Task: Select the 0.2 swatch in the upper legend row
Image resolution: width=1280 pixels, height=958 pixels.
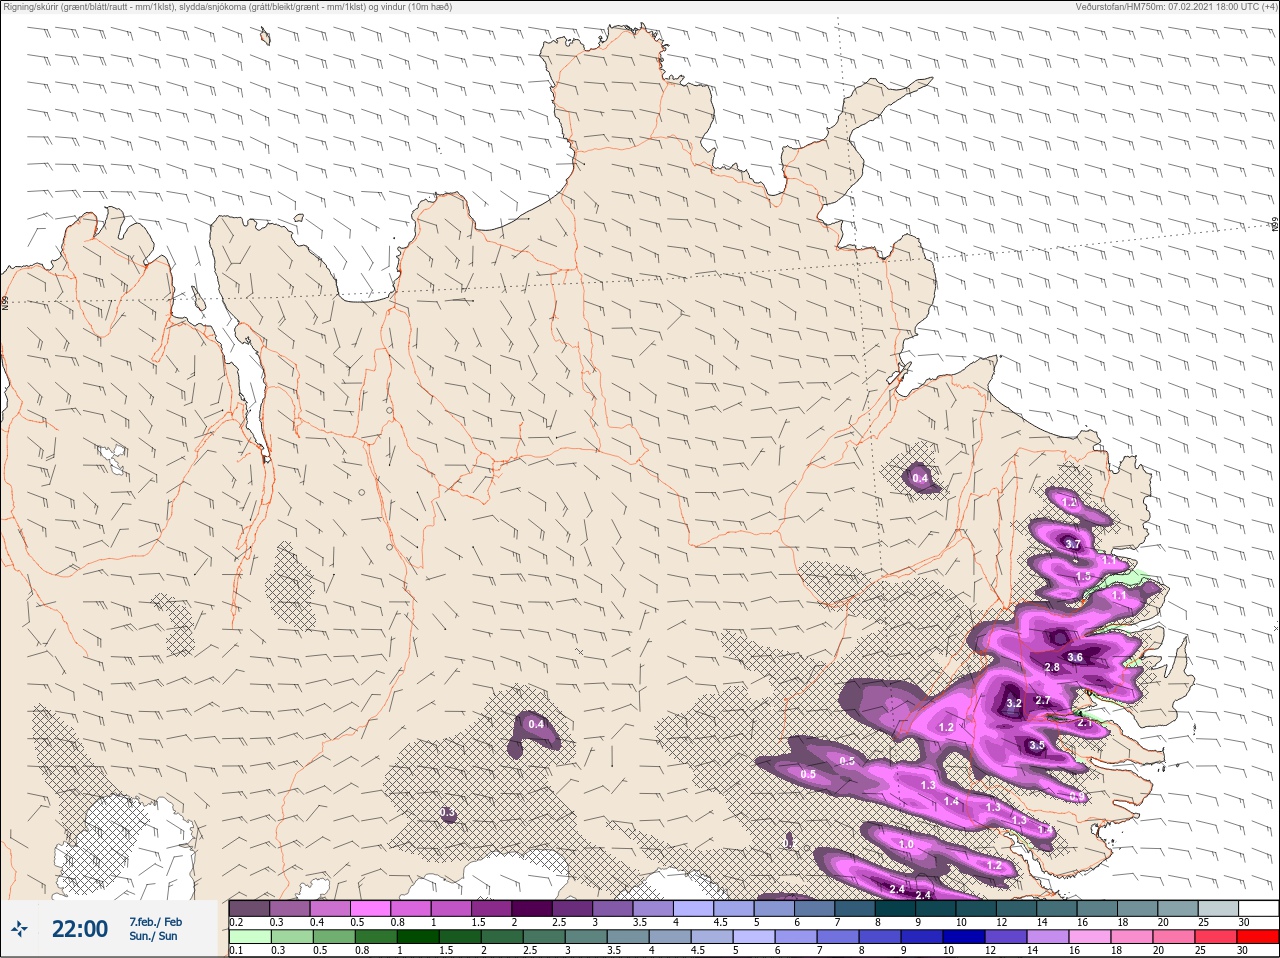Action: click(x=249, y=908)
